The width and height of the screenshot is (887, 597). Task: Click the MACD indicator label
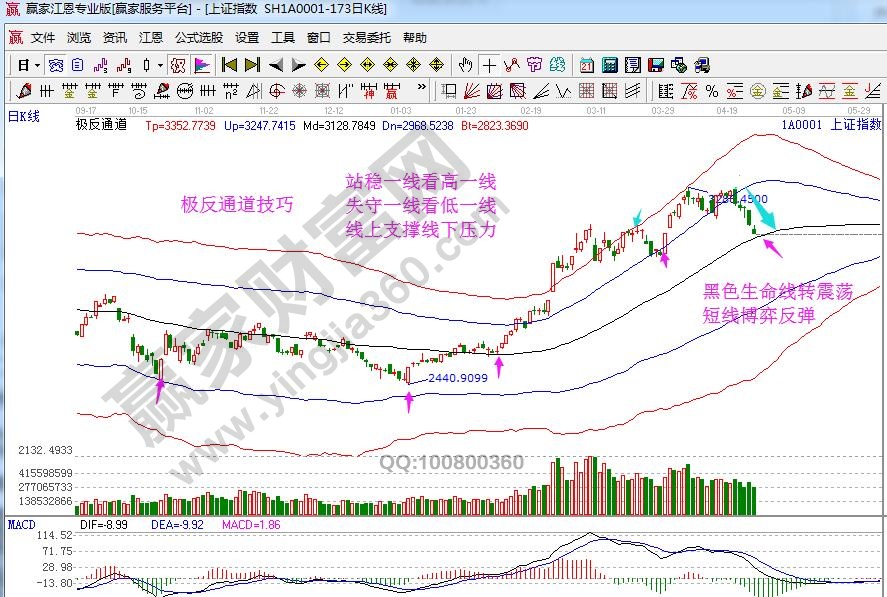(x=21, y=524)
